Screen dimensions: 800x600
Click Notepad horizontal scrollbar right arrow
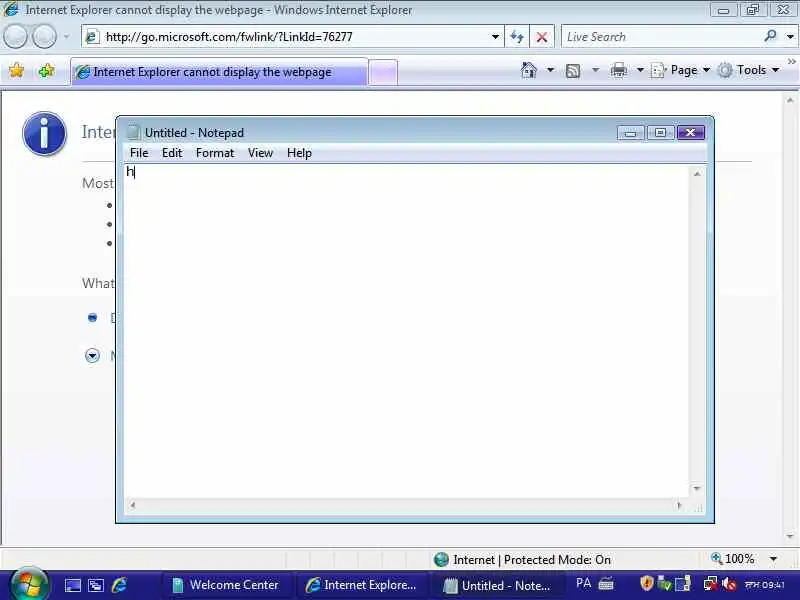(679, 505)
